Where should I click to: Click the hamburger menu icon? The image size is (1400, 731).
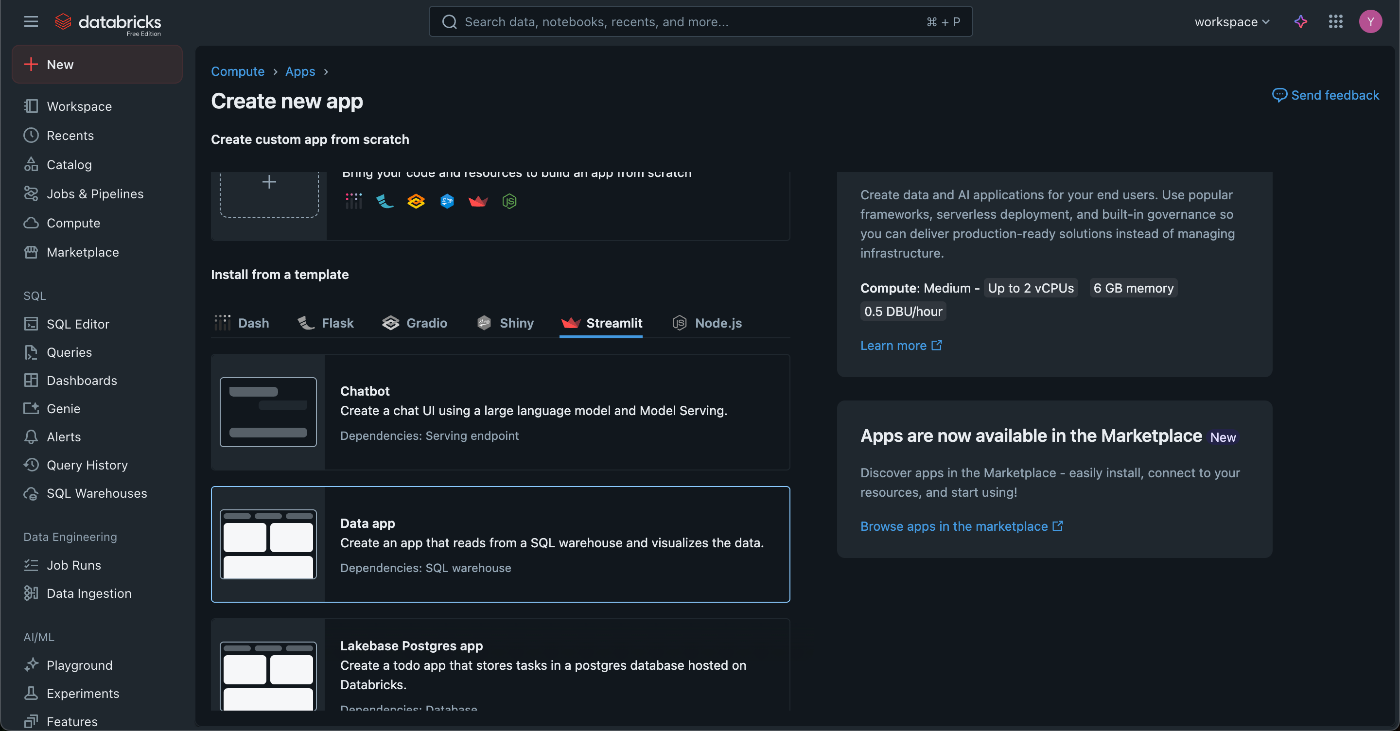[31, 22]
